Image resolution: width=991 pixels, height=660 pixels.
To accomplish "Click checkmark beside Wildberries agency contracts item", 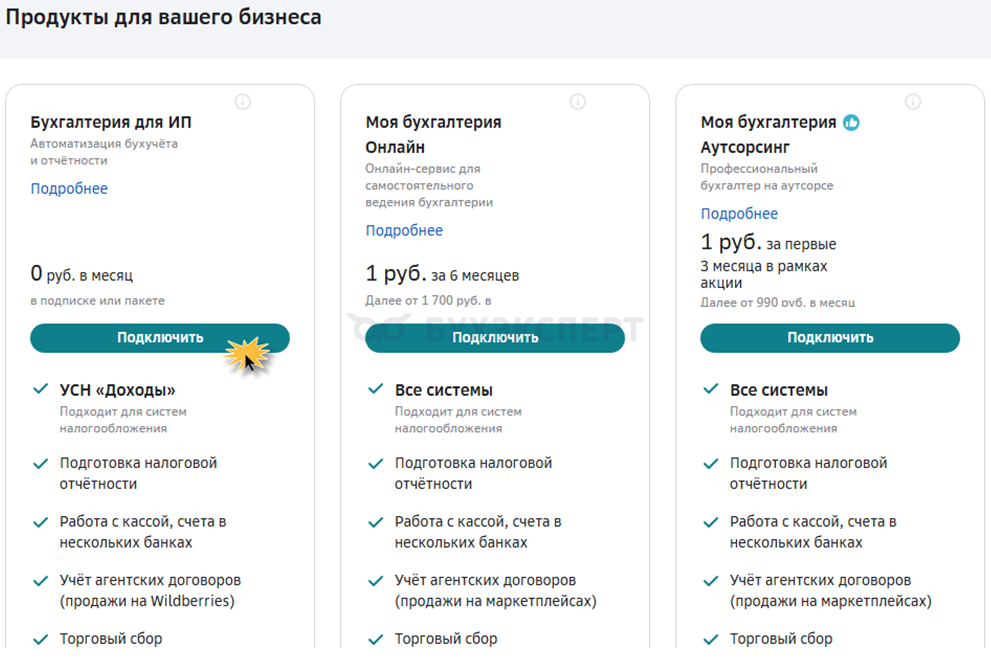I will pos(41,580).
